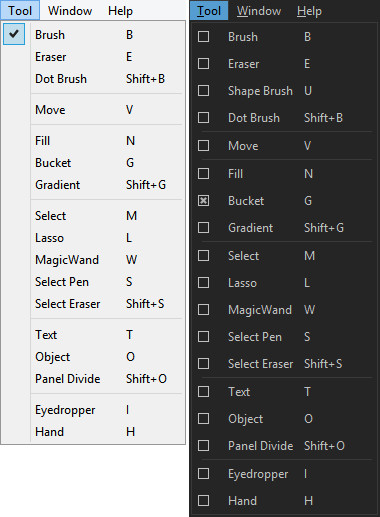Image resolution: width=380 pixels, height=517 pixels.
Task: Open the Help menu in the light menu bar
Action: (x=120, y=11)
